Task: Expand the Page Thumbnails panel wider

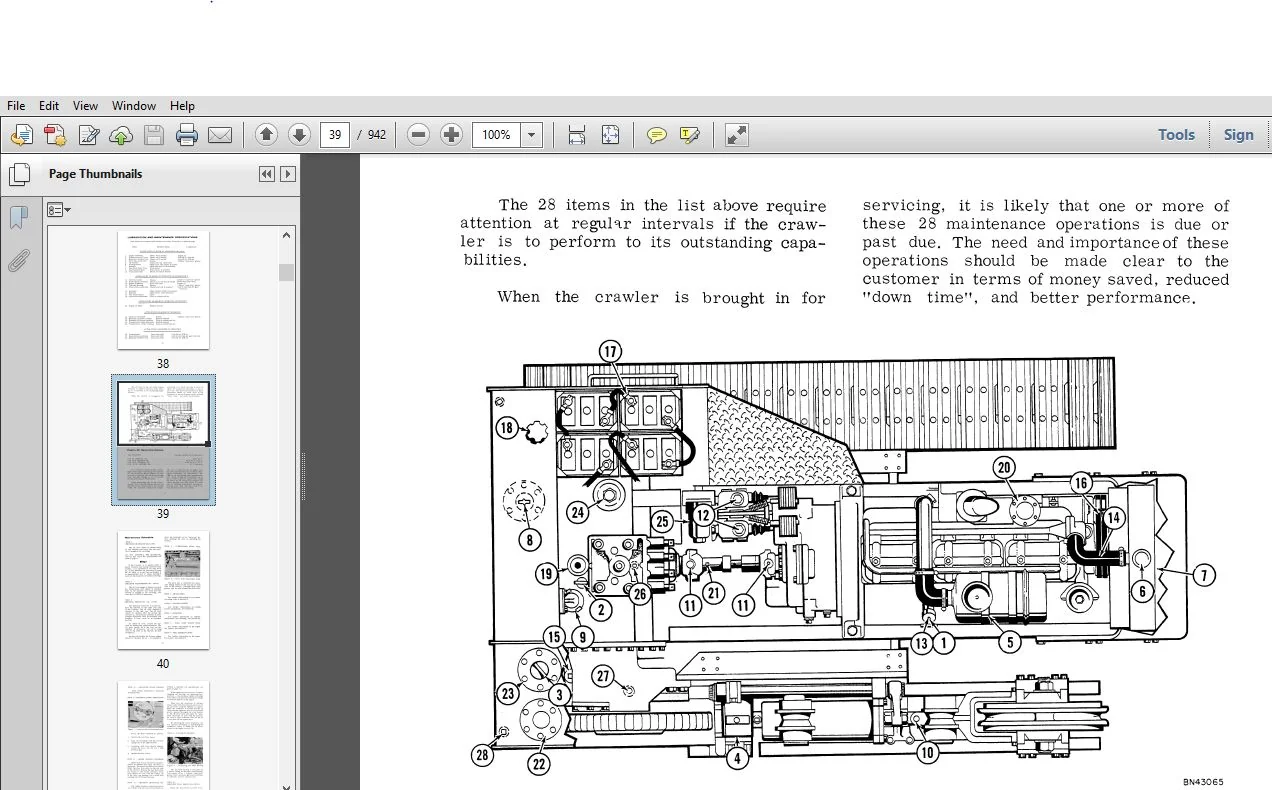Action: 288,174
